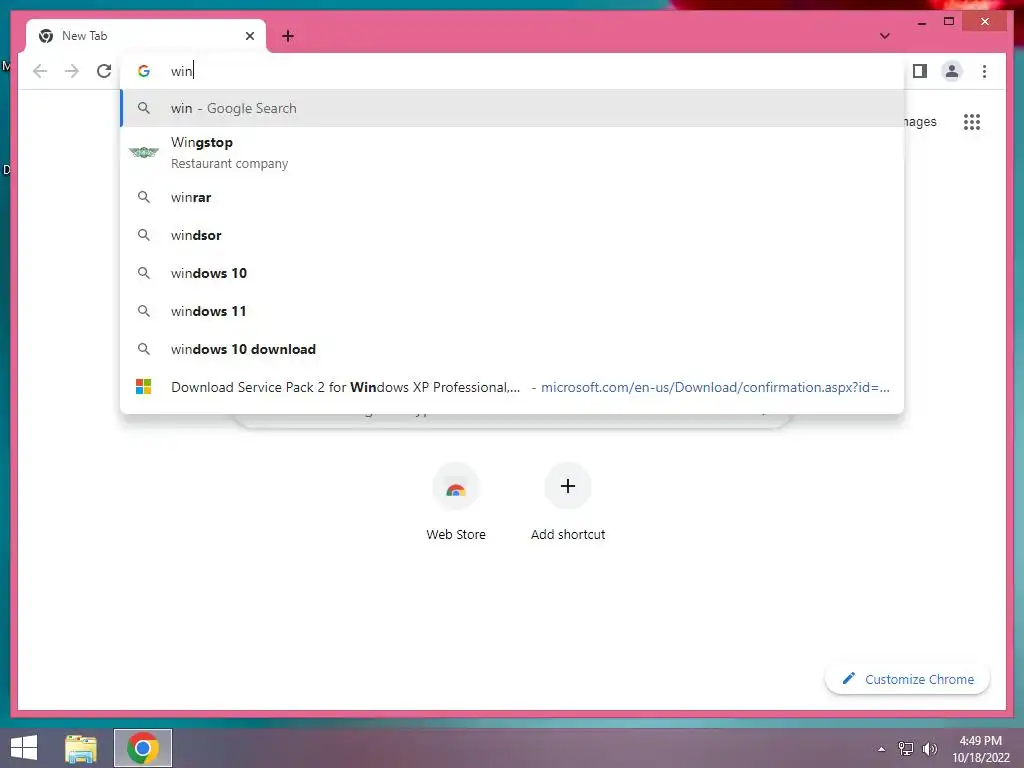This screenshot has width=1024, height=768.
Task: Click the Wingstop logo icon
Action: (144, 152)
